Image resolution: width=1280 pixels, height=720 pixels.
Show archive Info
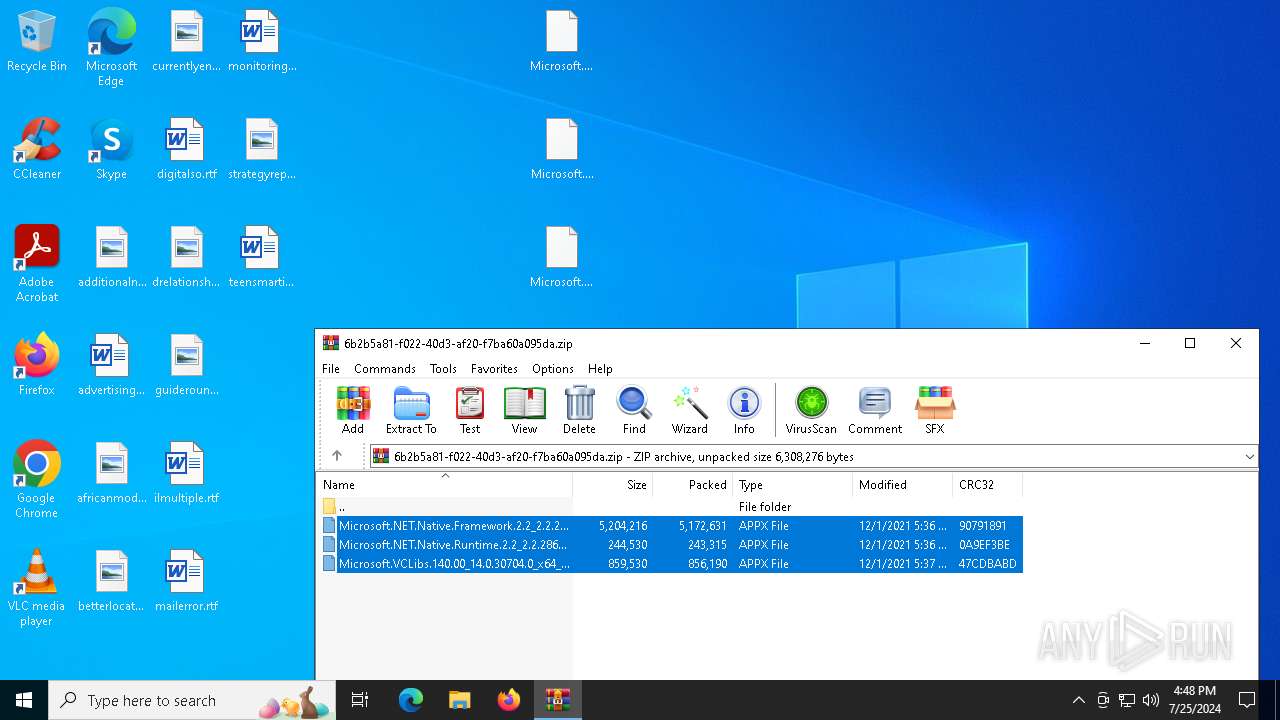click(744, 410)
